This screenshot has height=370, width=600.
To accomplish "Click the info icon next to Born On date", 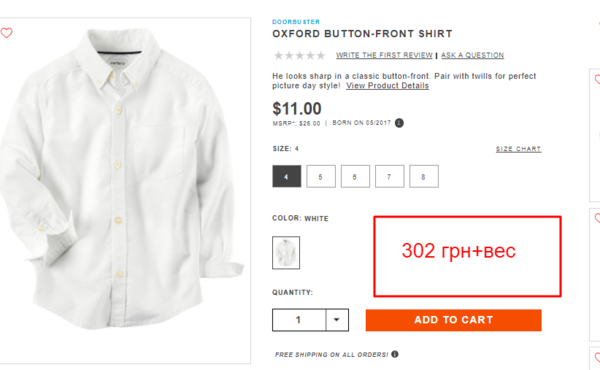I will 399,123.
